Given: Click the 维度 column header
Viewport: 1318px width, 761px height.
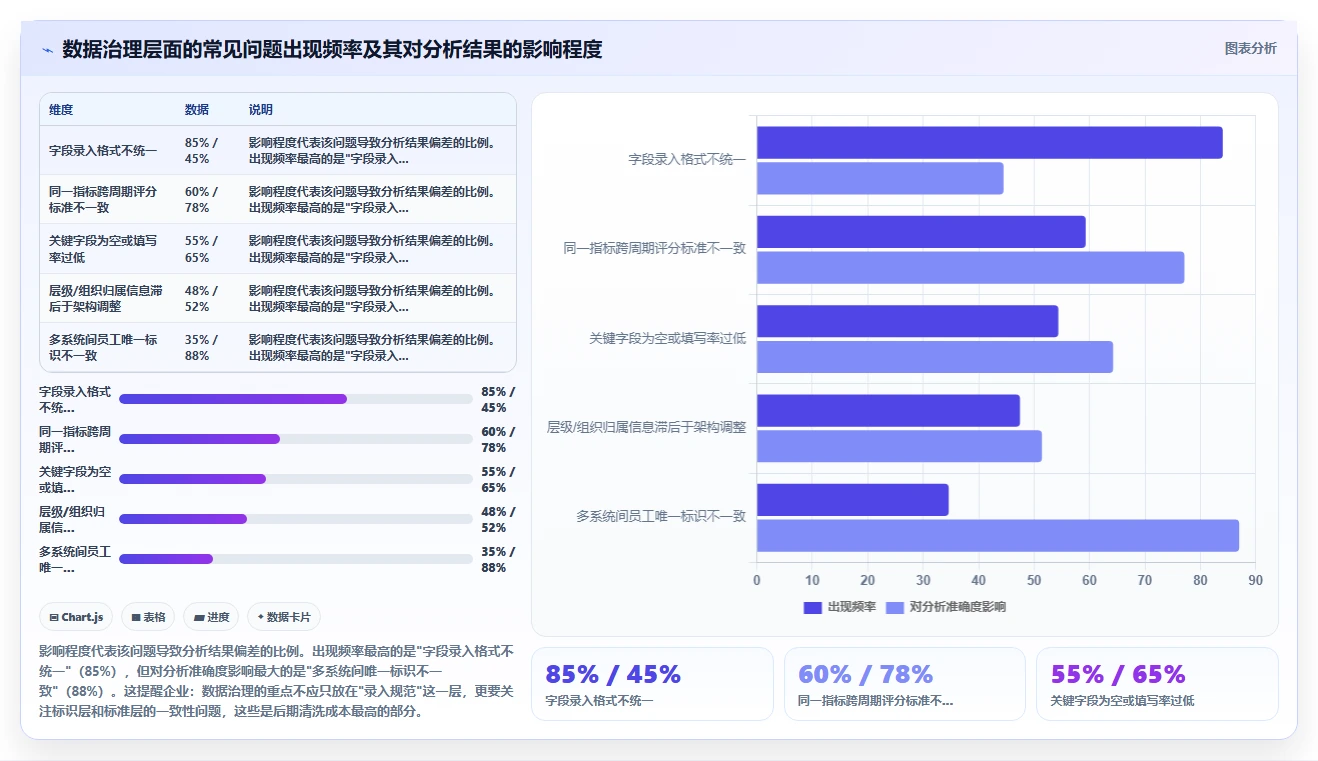Looking at the screenshot, I should point(61,110).
